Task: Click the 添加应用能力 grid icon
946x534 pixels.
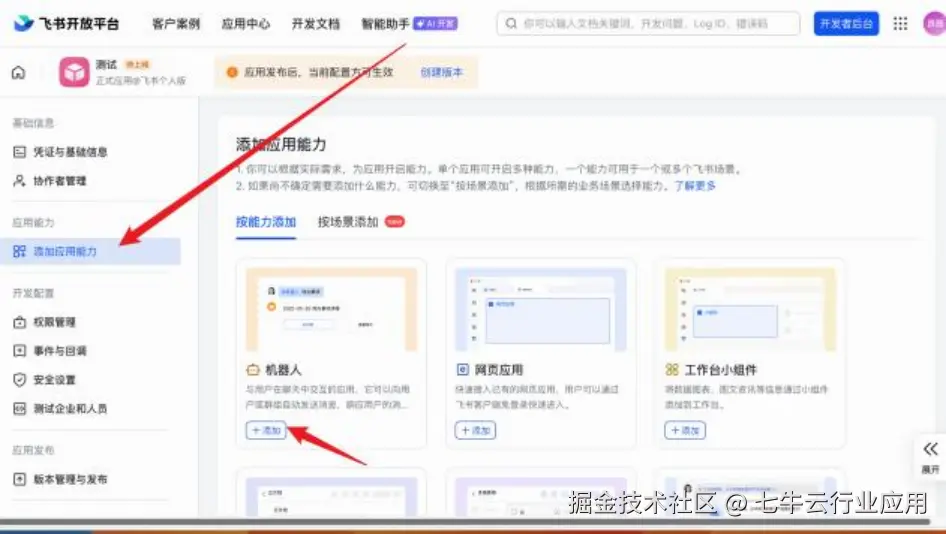Action: (19, 251)
